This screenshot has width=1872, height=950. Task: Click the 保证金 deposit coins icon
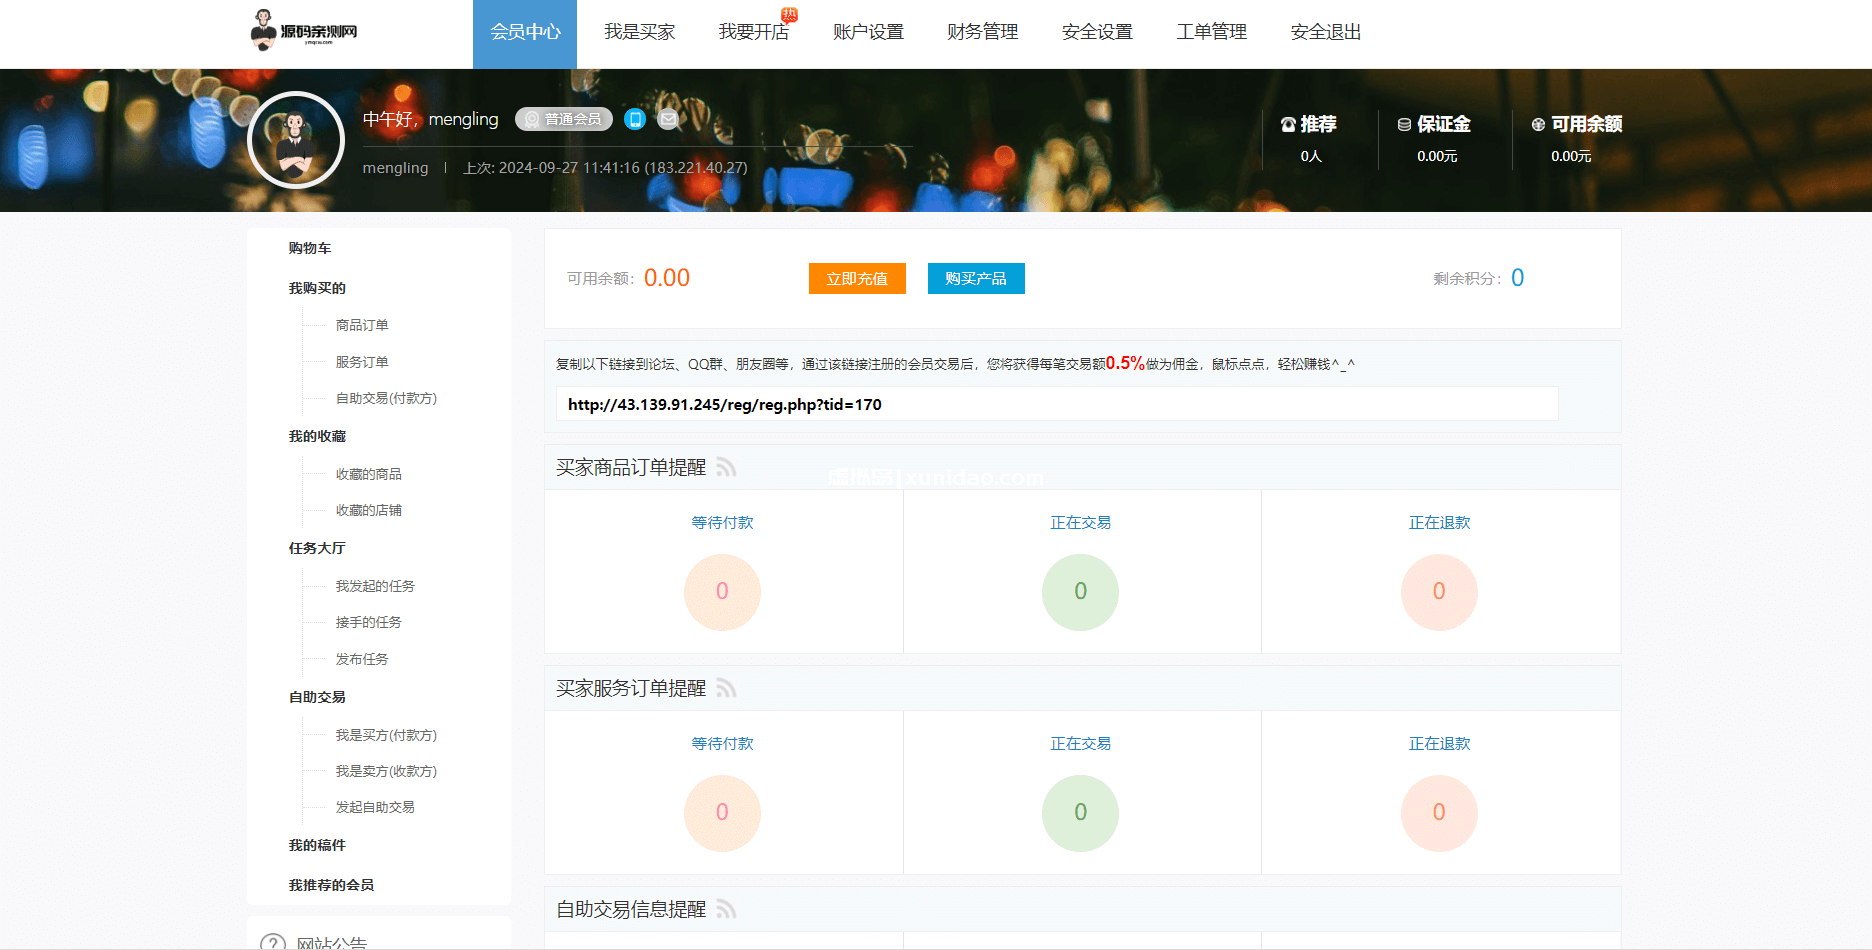(x=1402, y=123)
